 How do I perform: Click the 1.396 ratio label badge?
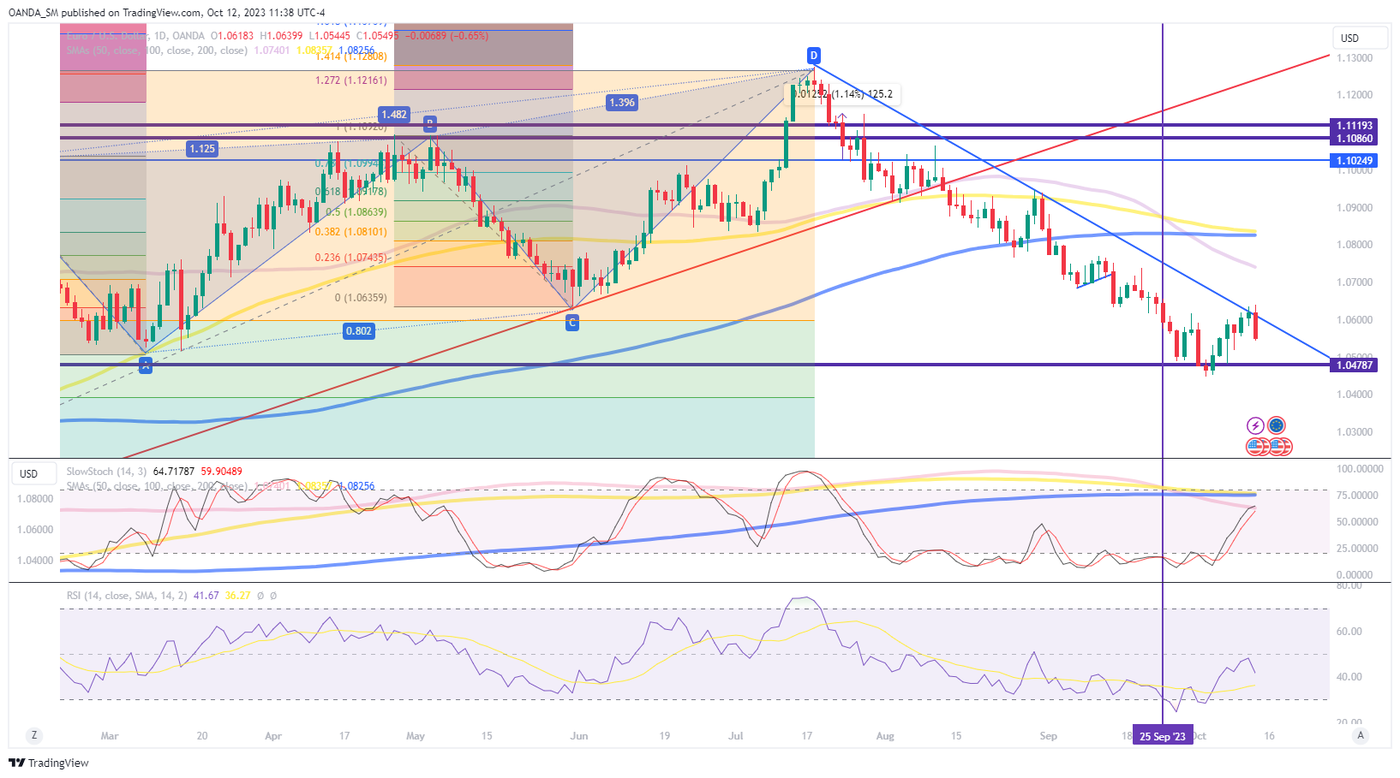(622, 102)
